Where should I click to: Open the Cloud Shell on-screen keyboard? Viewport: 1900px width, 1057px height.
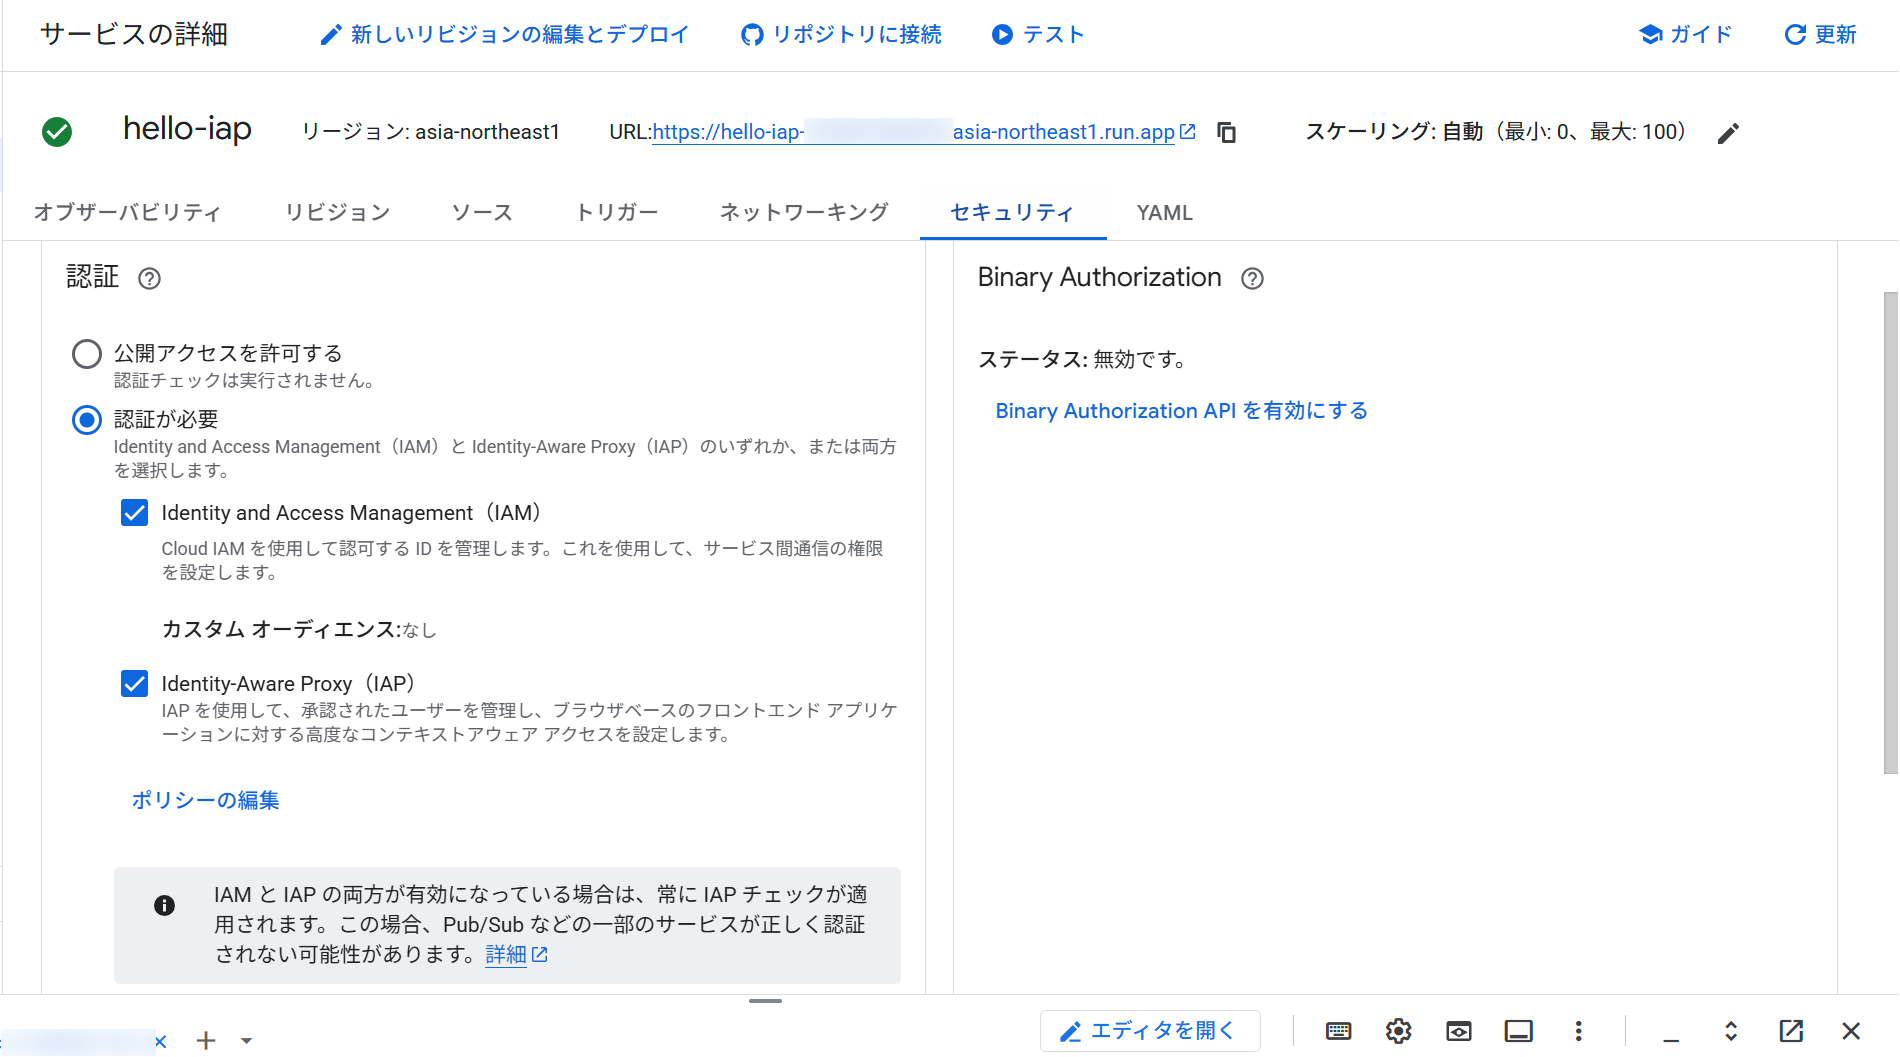[1338, 1030]
